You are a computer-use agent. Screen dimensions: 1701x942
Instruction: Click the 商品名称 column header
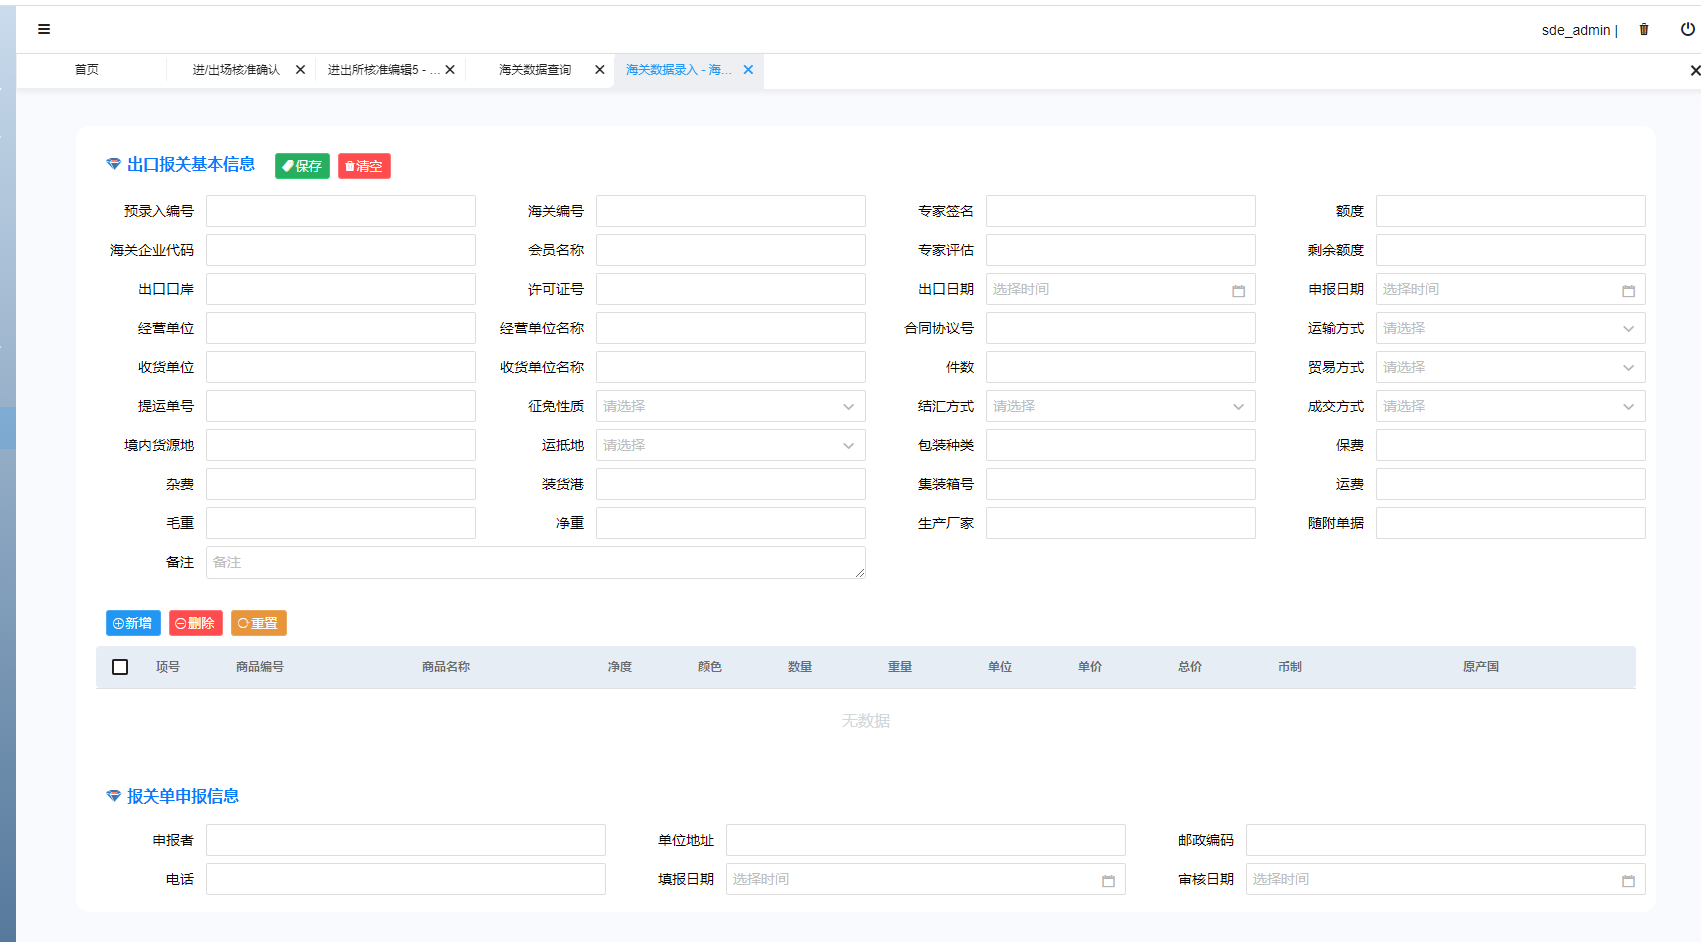click(x=446, y=667)
